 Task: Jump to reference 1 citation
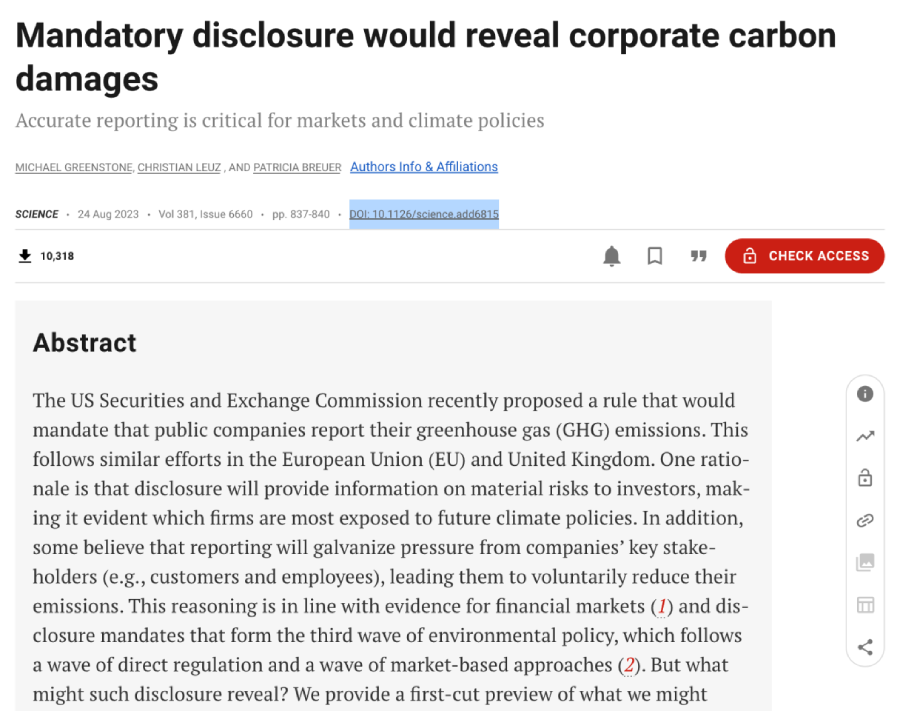click(660, 607)
